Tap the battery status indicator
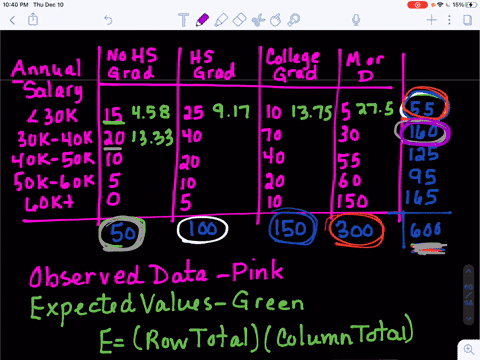Viewport: 480px width, 360px height. pos(470,5)
